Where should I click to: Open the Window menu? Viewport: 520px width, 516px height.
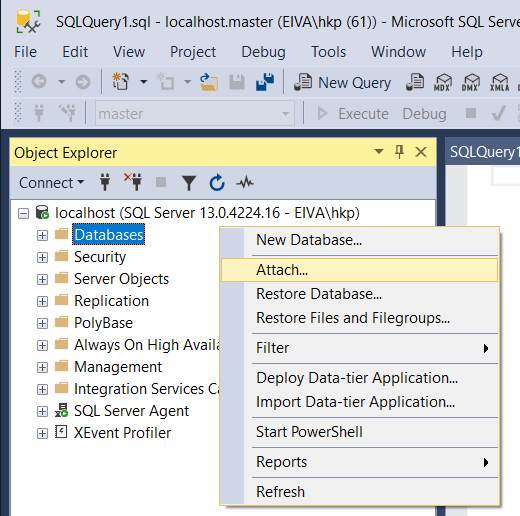398,52
